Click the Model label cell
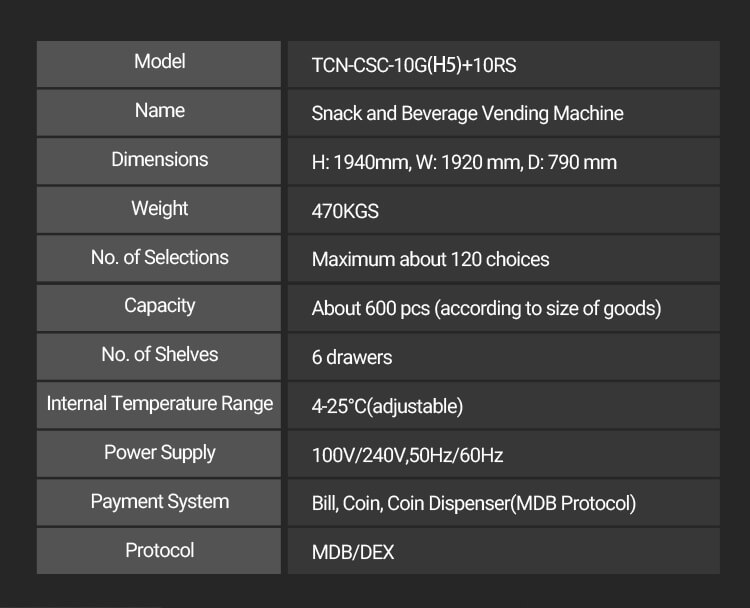The height and width of the screenshot is (608, 750). [159, 62]
